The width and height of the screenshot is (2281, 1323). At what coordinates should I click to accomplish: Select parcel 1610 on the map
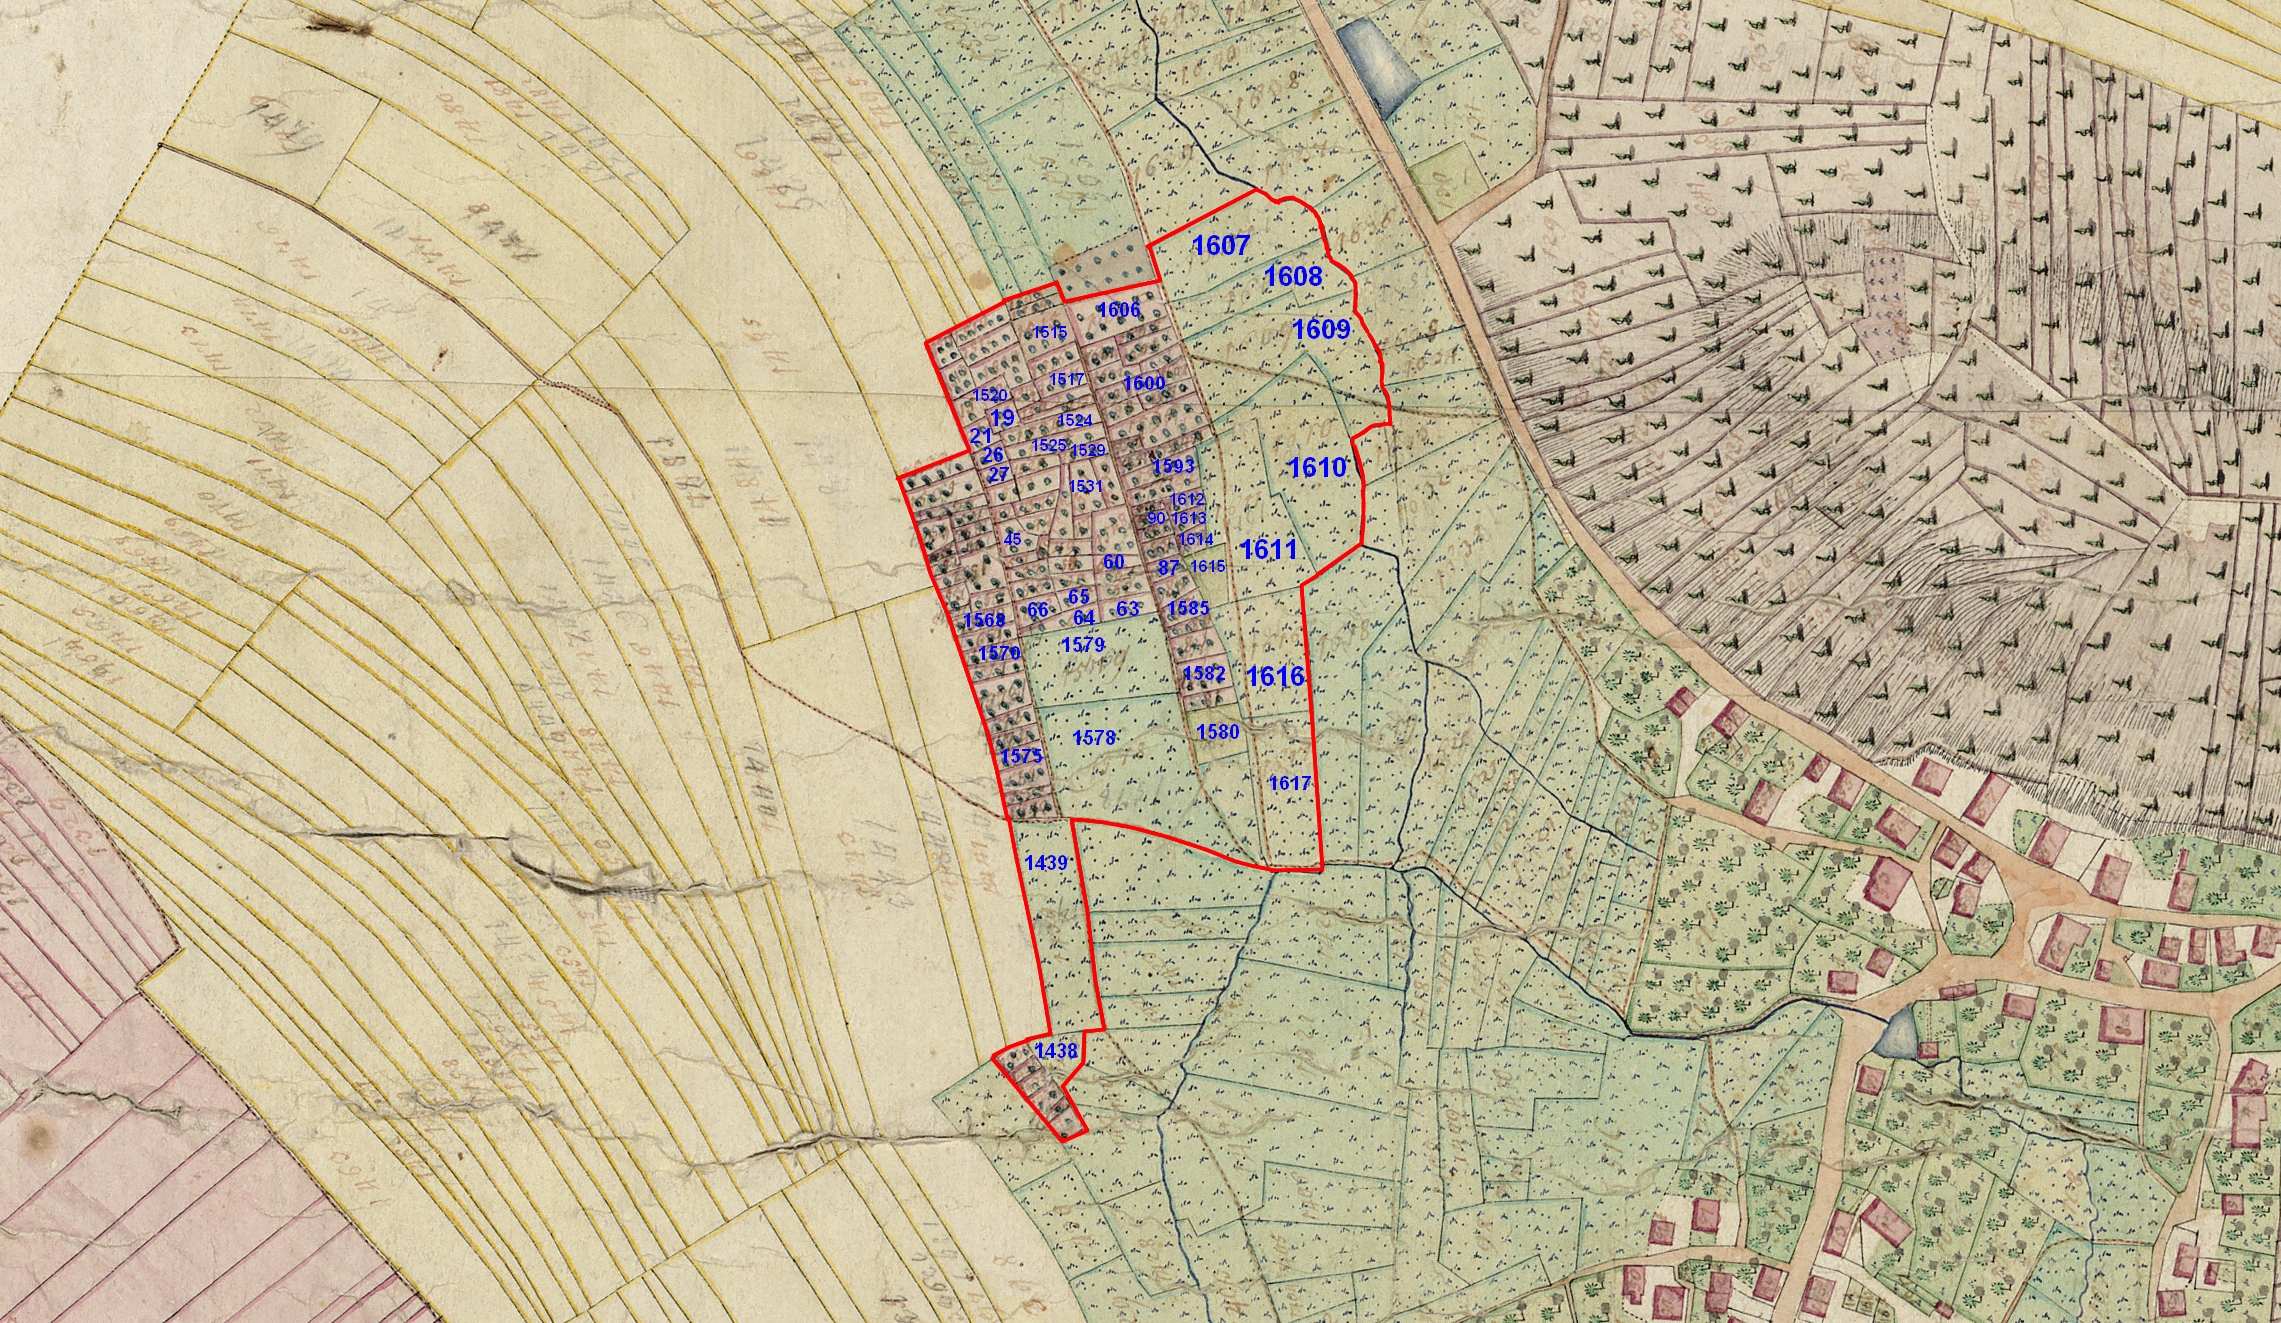coord(1316,467)
